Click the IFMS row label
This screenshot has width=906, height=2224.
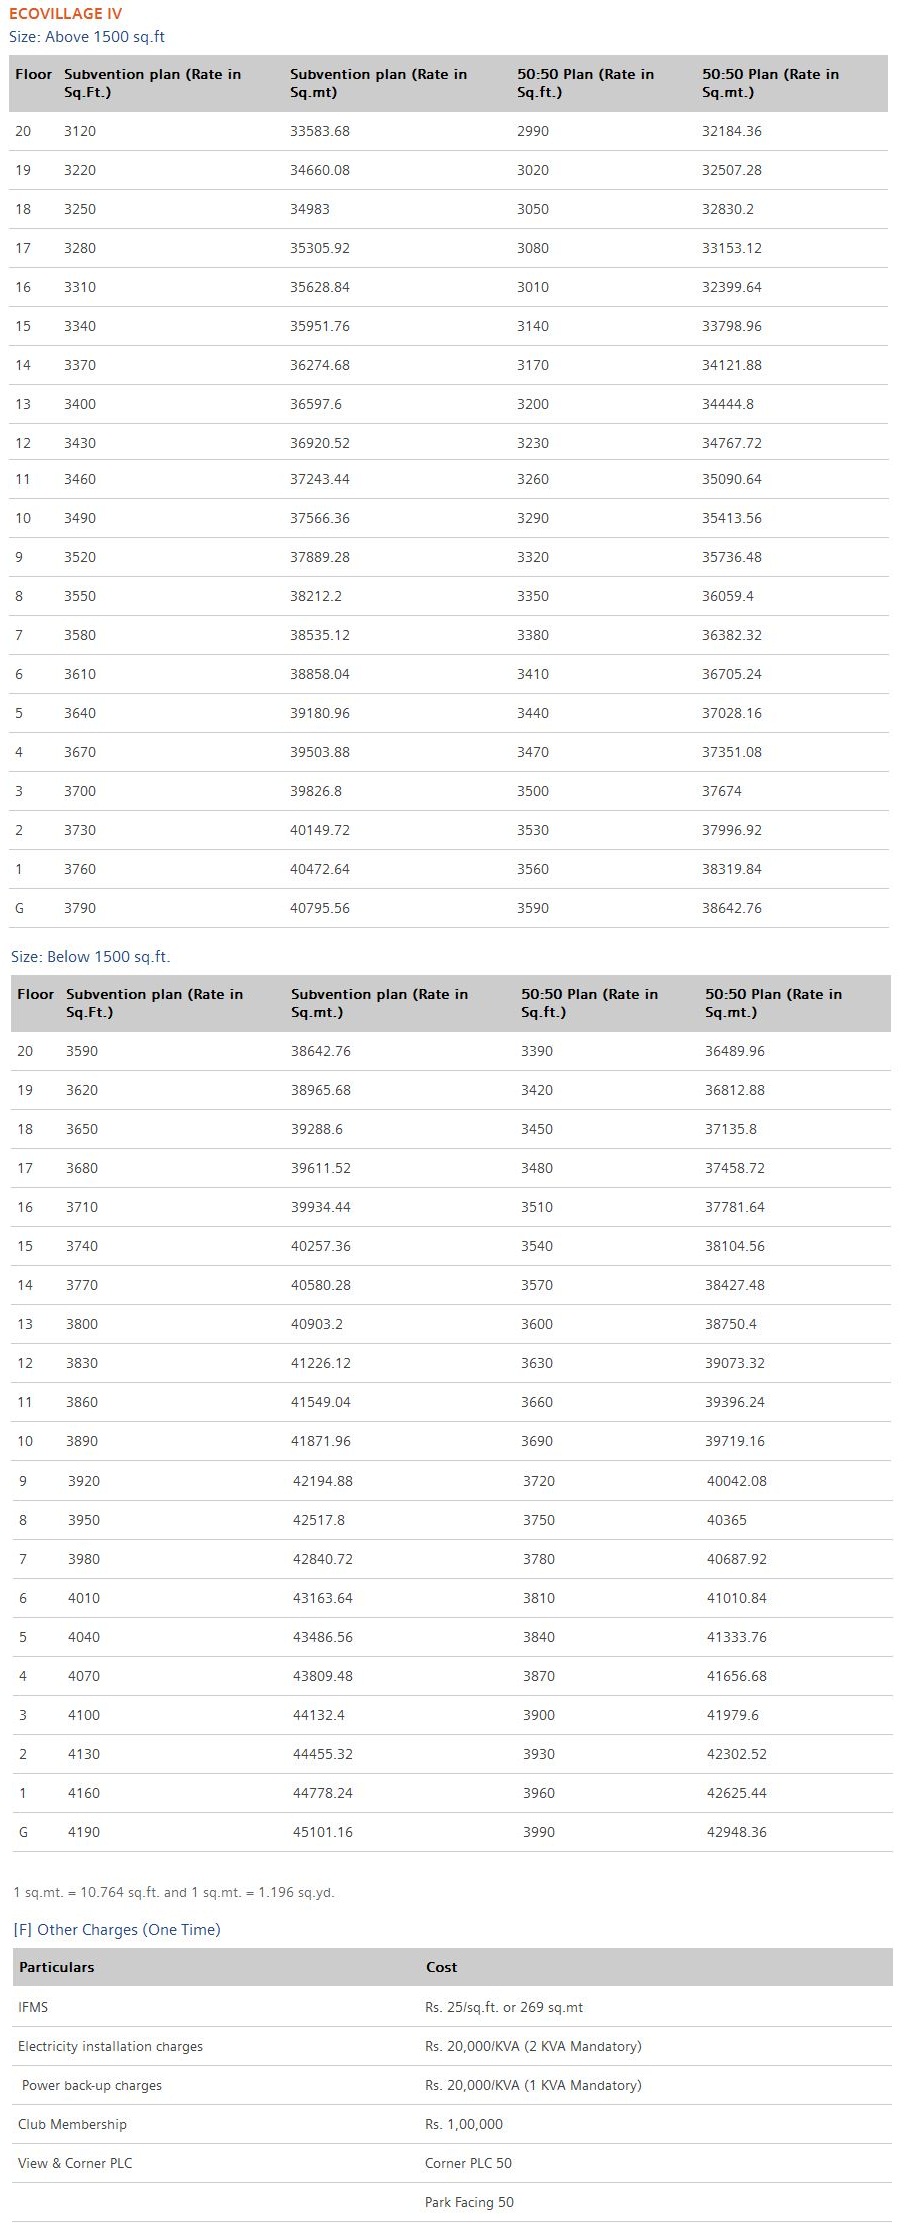pos(33,2007)
